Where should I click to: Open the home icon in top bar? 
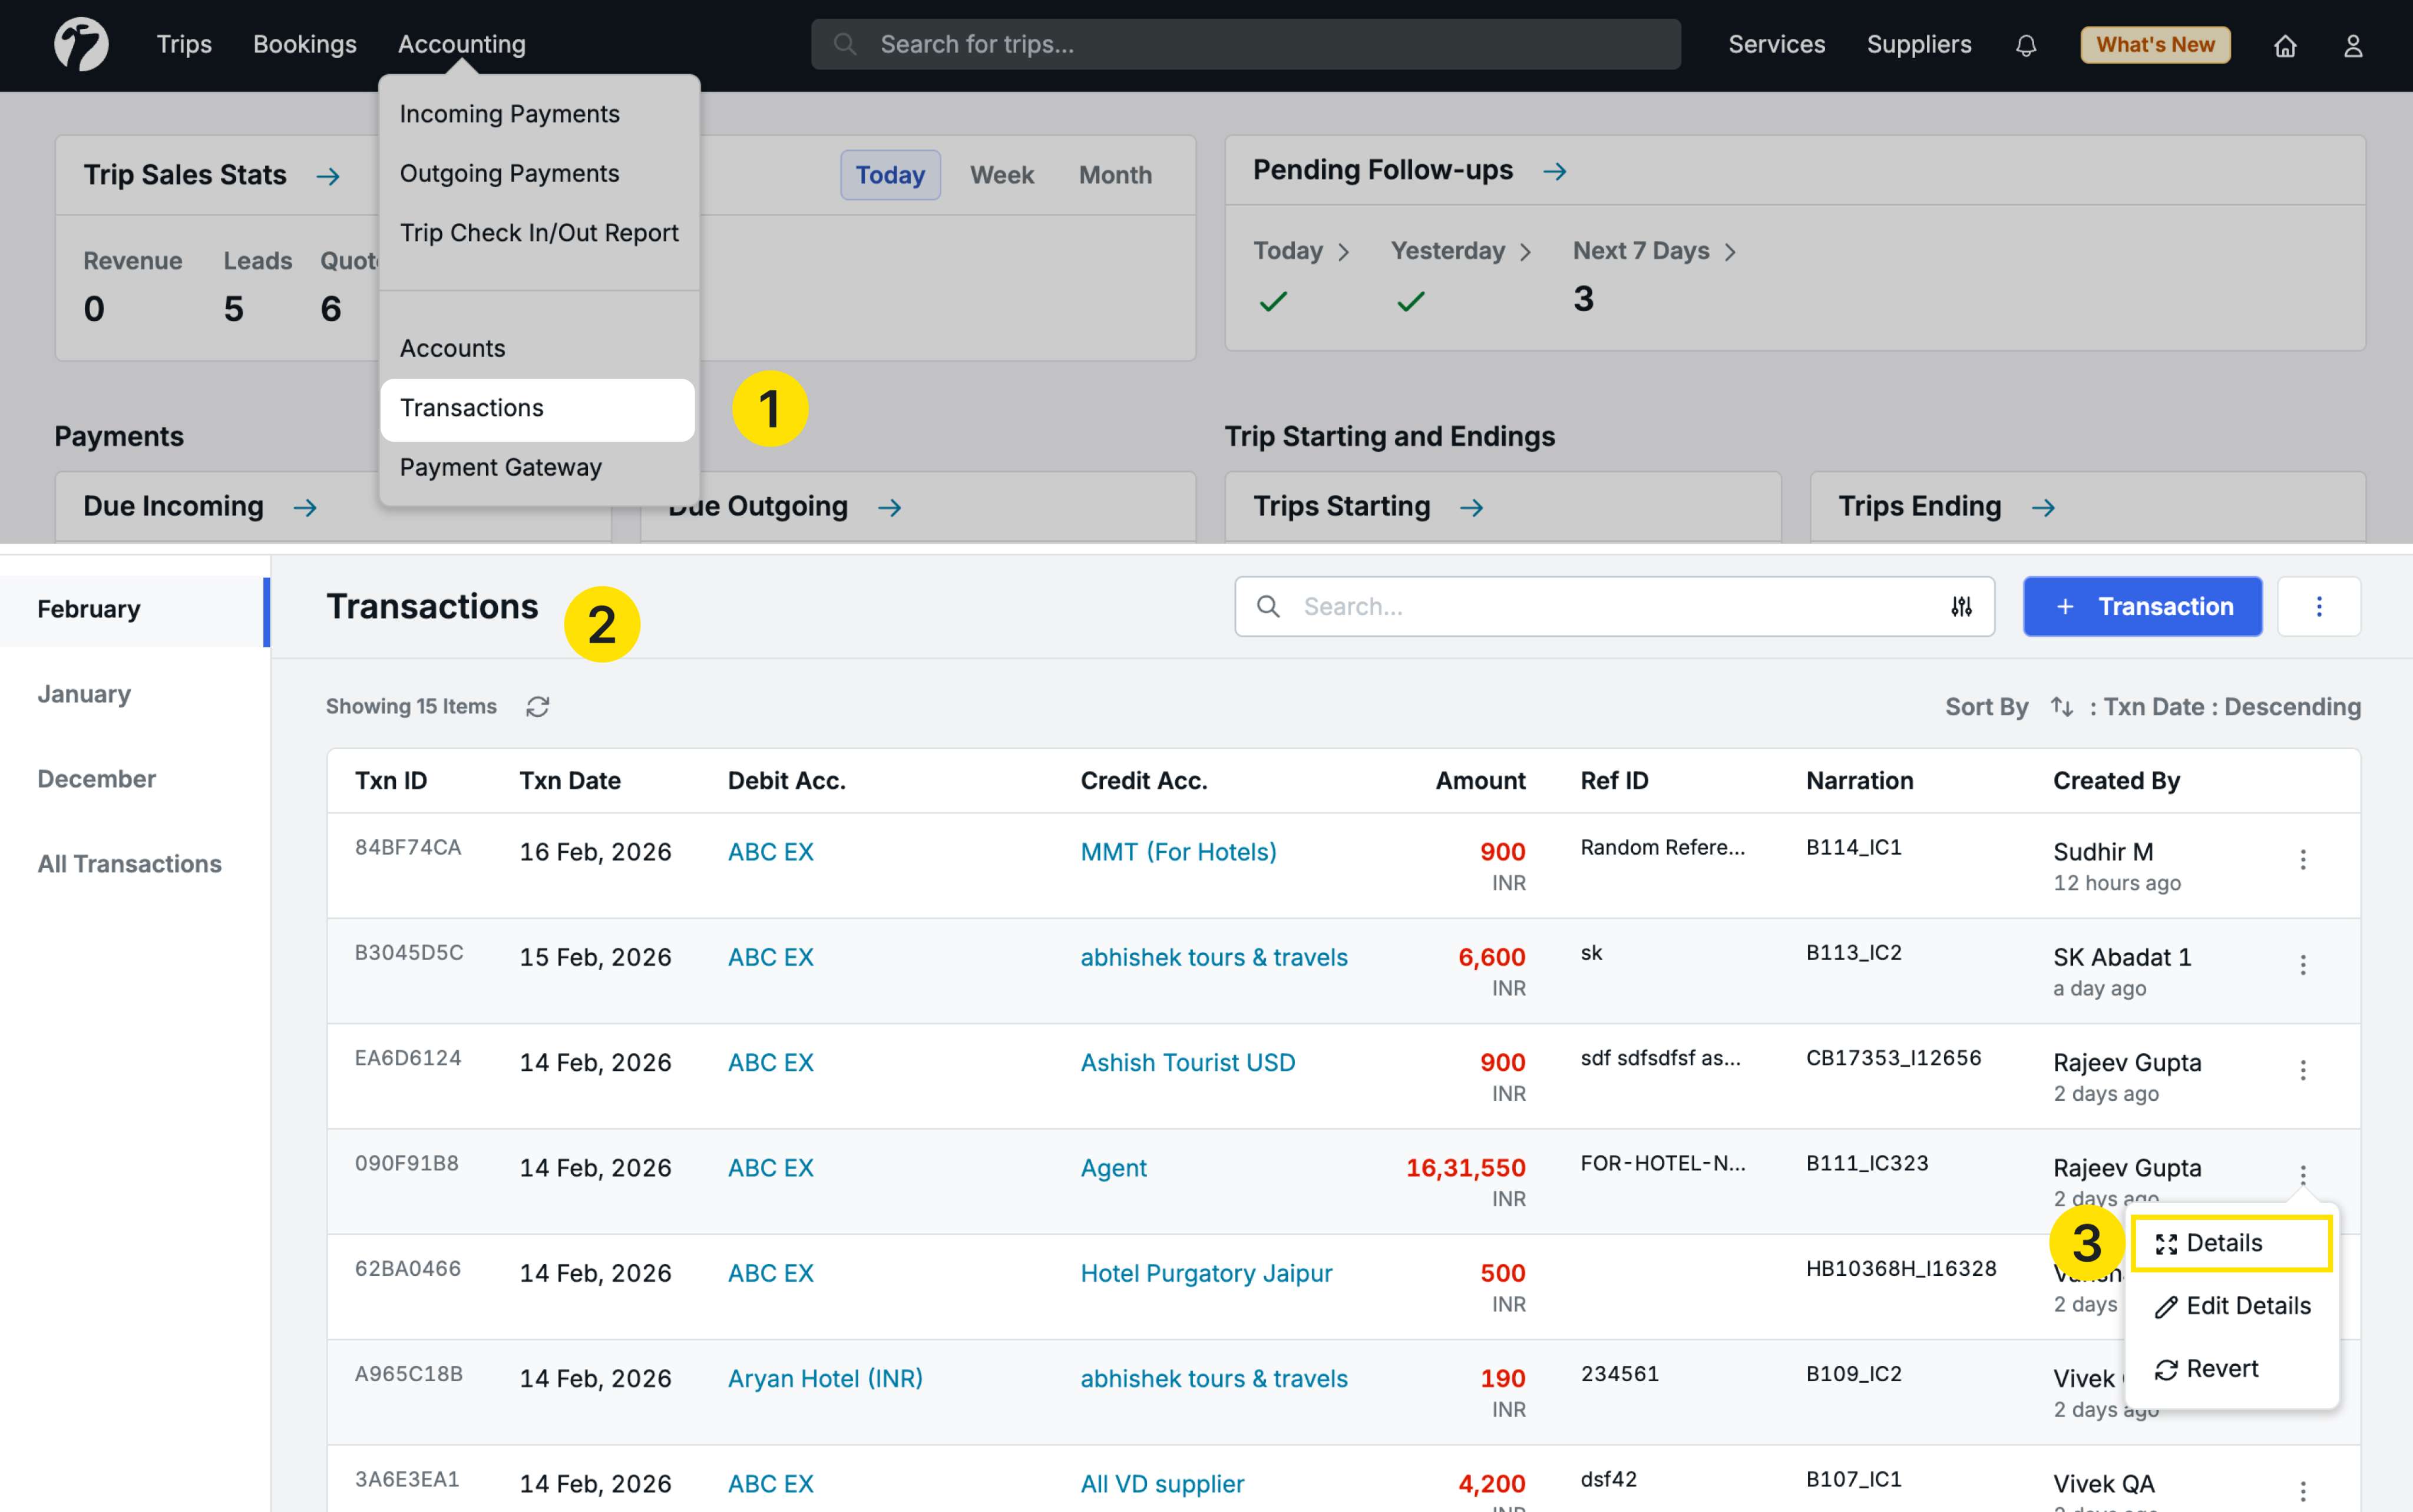coord(2284,46)
